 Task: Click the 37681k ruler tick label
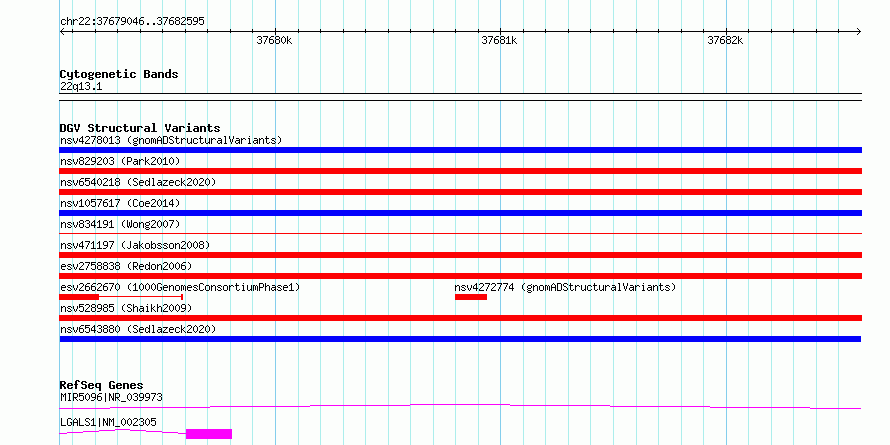pyautogui.click(x=499, y=40)
